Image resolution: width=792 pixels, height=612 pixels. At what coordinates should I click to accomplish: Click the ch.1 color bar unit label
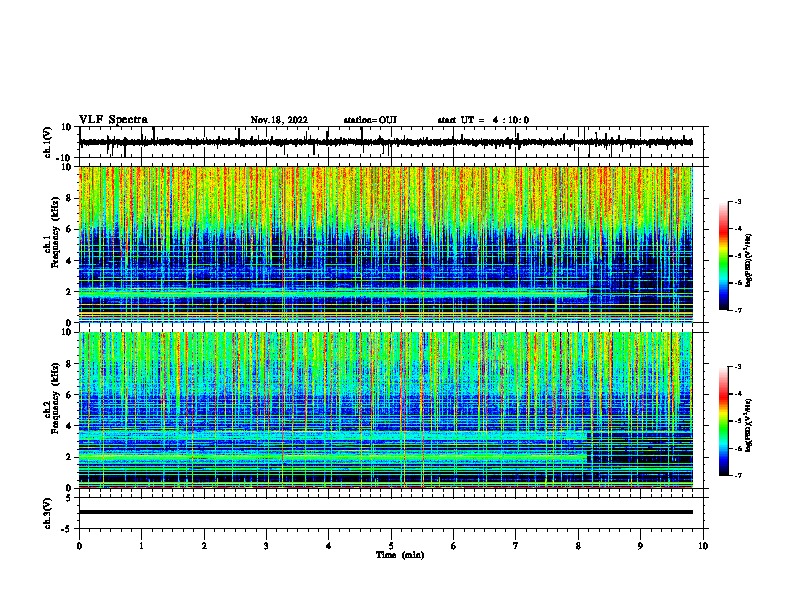tap(748, 260)
